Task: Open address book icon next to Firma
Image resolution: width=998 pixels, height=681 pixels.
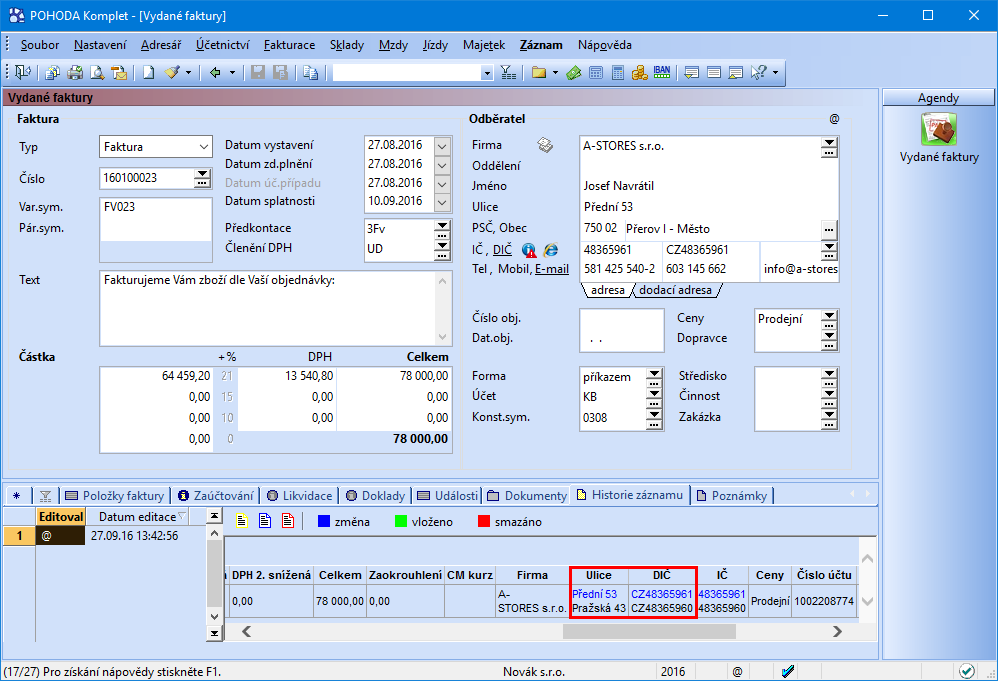Action: [545, 145]
